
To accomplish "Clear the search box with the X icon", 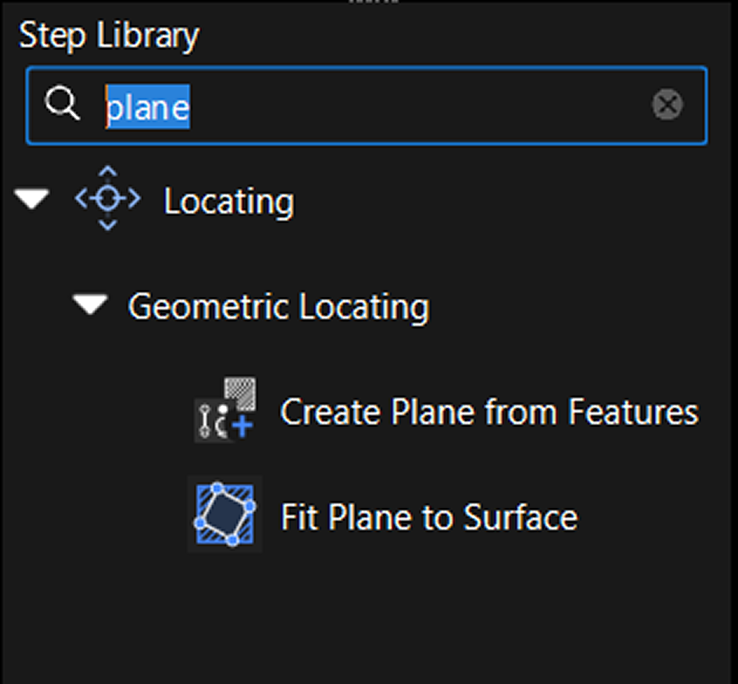I will [667, 105].
